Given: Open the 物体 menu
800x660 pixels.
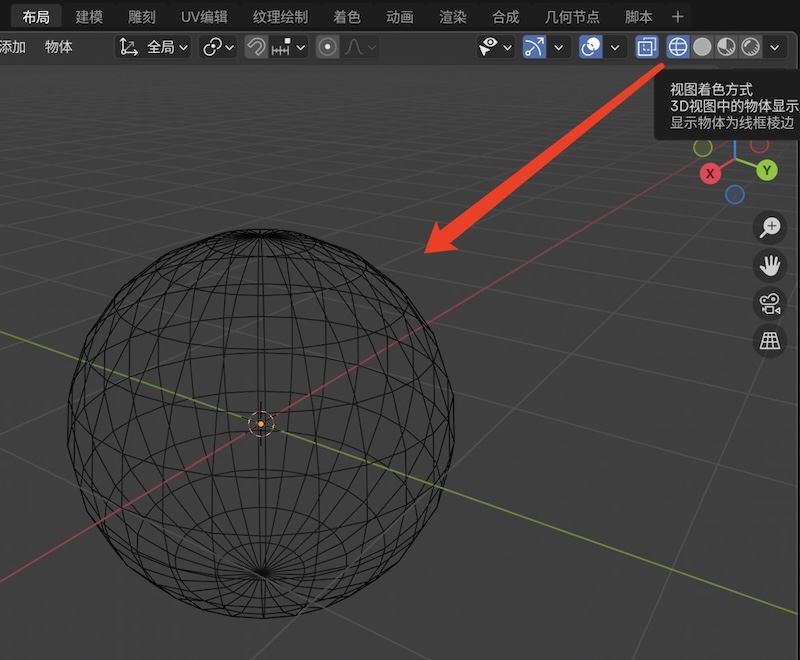Looking at the screenshot, I should point(59,47).
